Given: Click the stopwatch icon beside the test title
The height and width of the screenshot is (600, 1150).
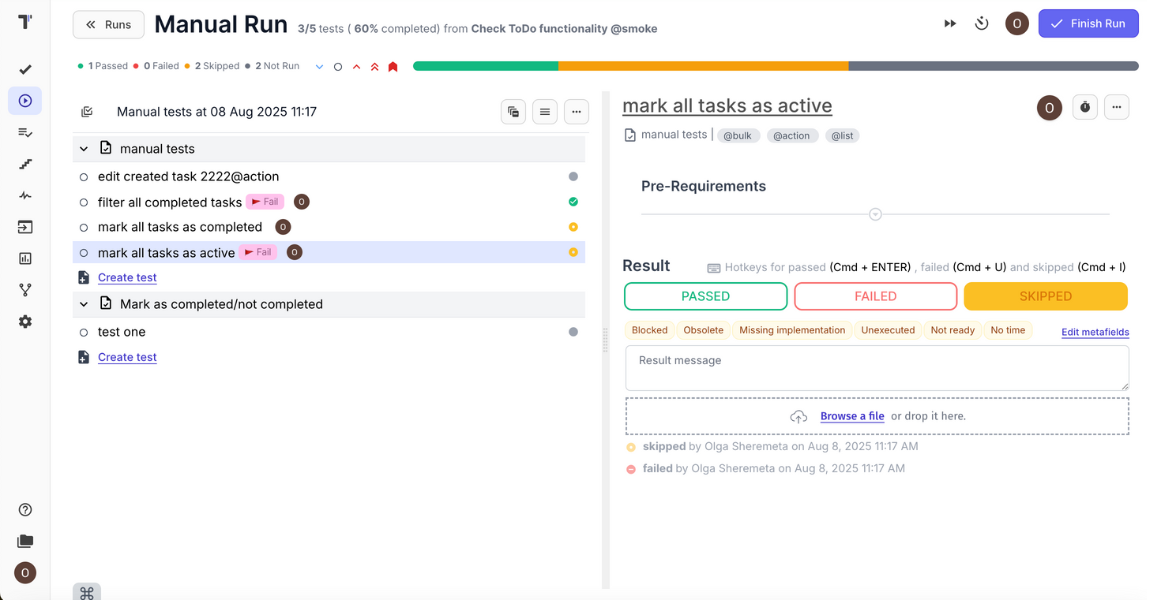Looking at the screenshot, I should coord(1085,107).
